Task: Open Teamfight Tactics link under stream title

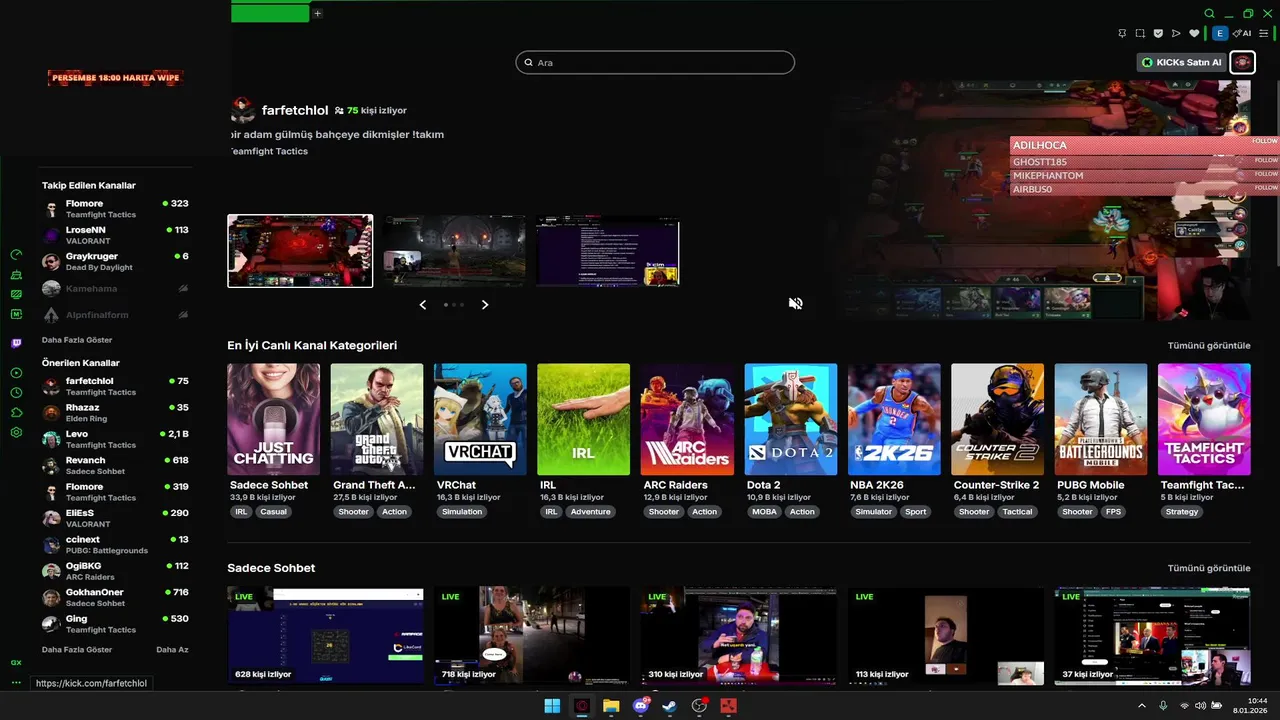Action: pos(268,152)
